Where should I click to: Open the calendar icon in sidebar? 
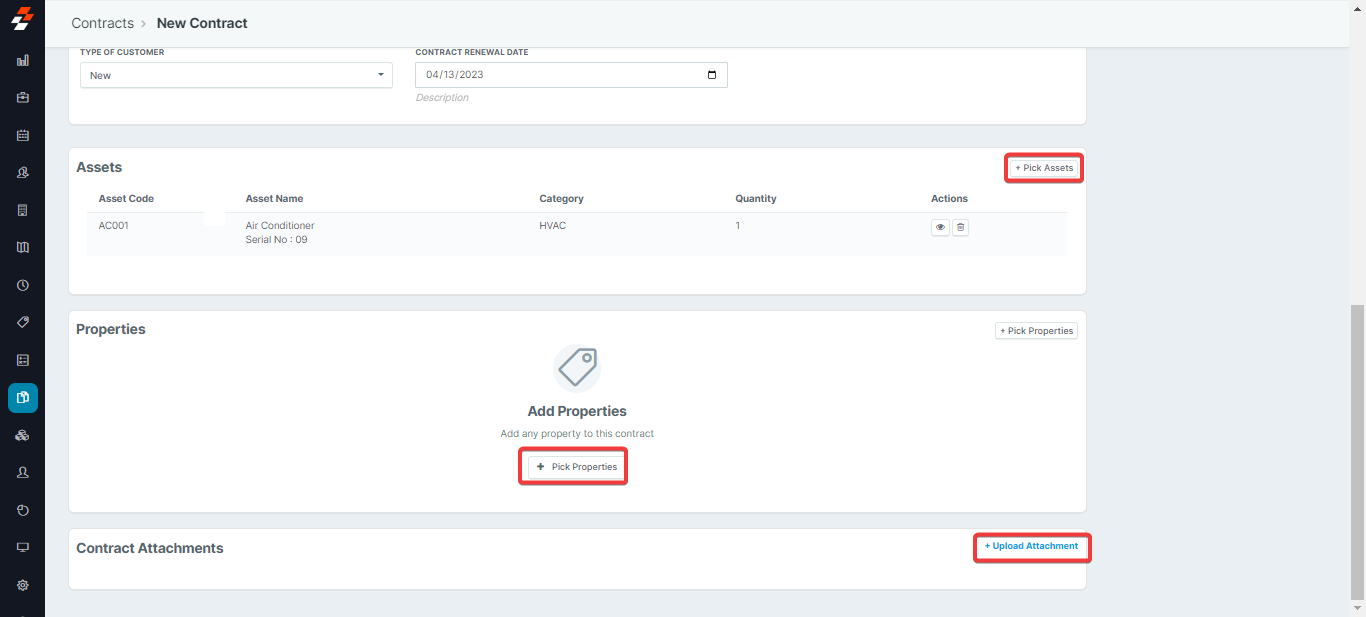(x=23, y=135)
